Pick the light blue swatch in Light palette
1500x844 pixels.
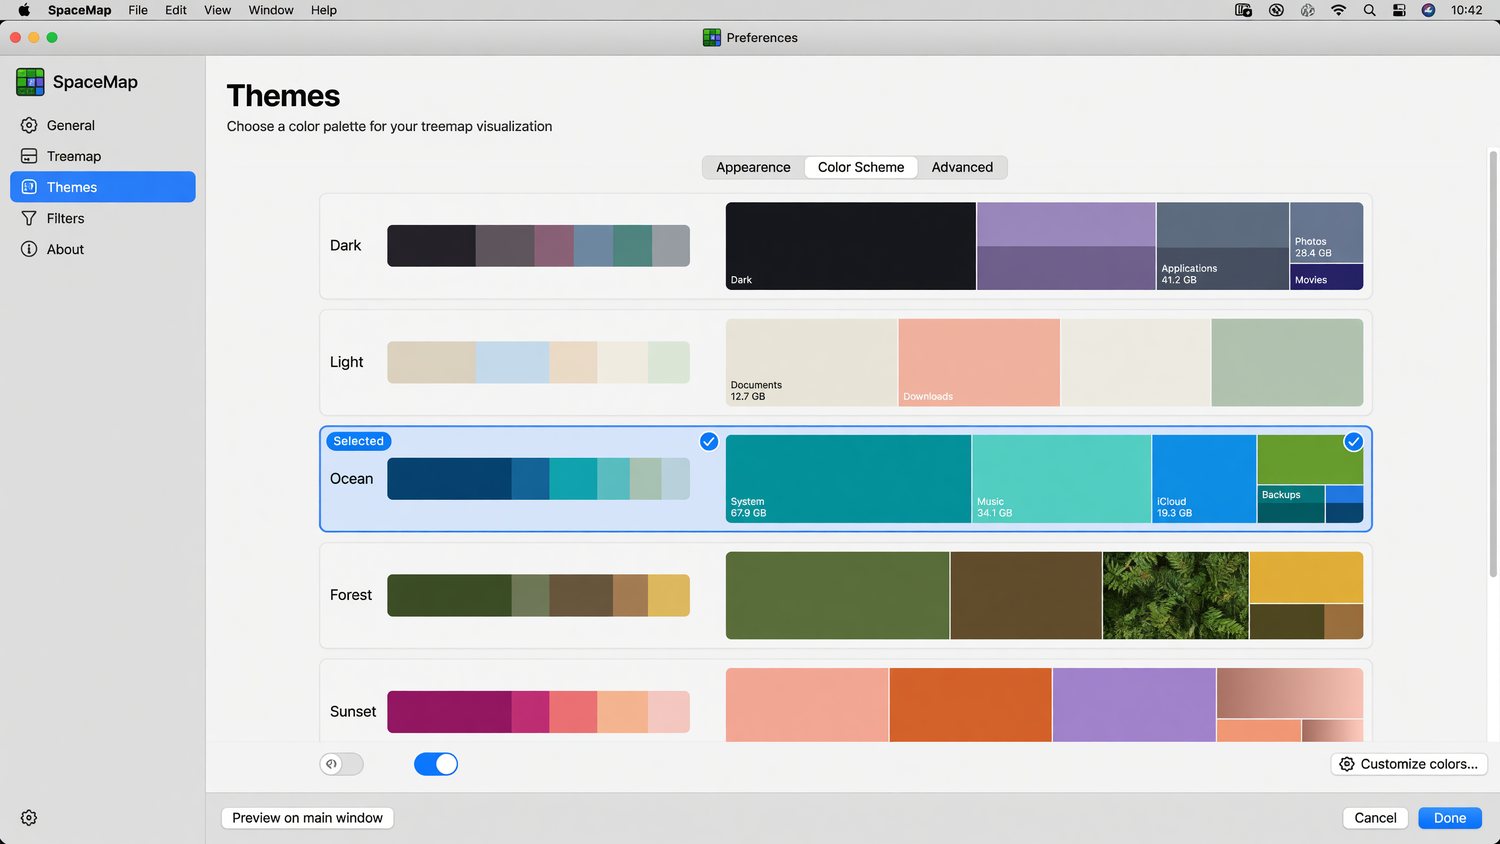point(512,362)
